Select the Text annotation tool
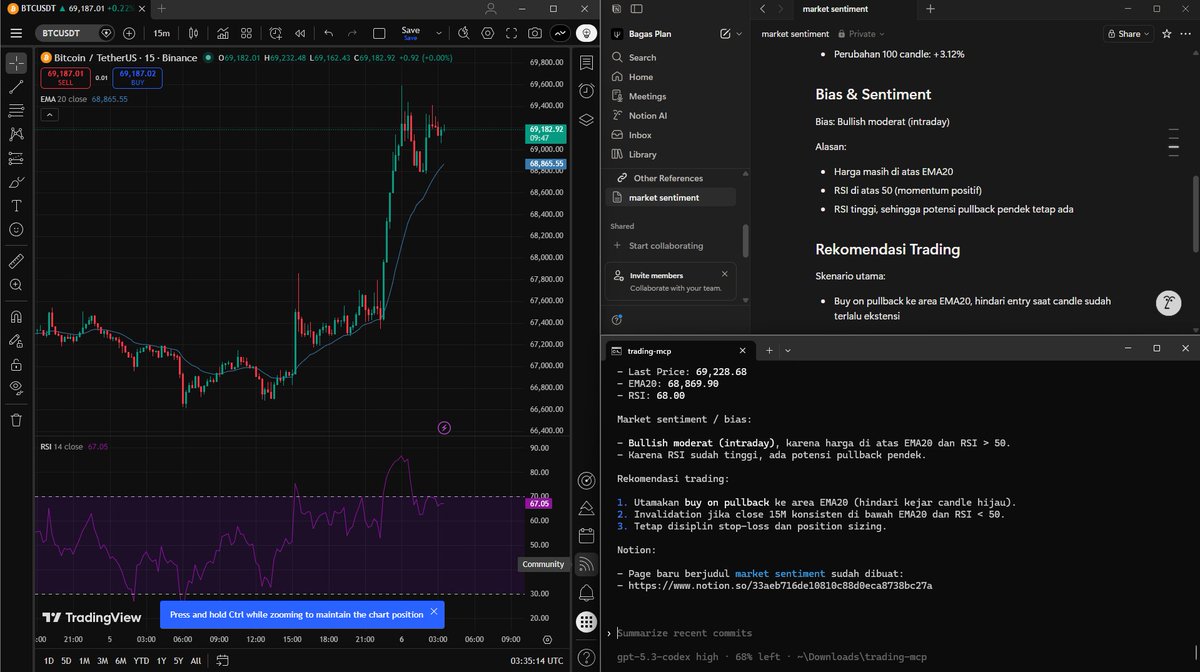 tap(16, 206)
